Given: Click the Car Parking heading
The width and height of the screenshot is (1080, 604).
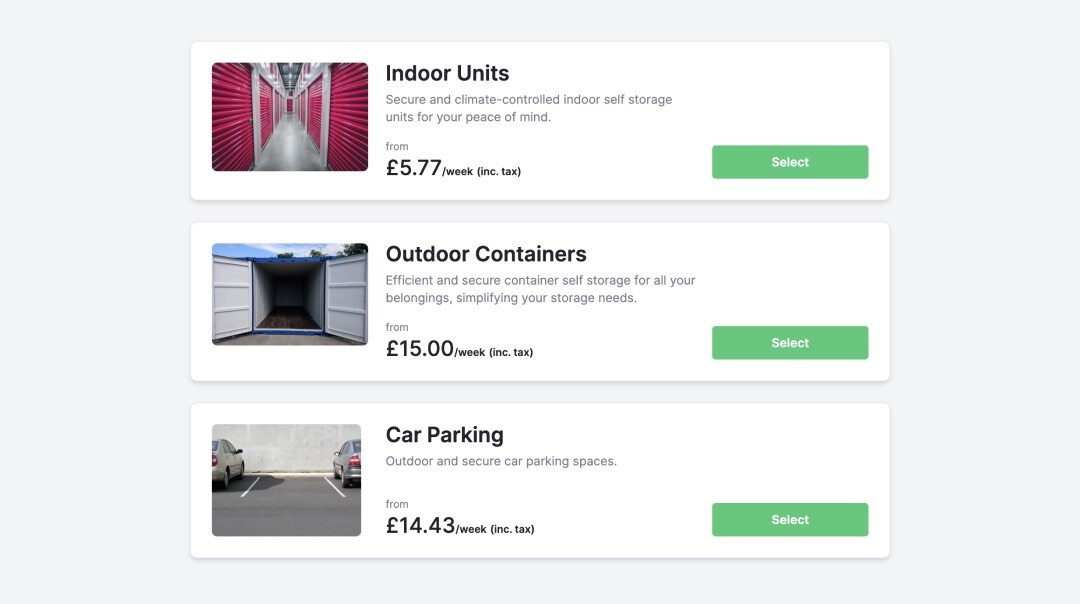Looking at the screenshot, I should 444,435.
